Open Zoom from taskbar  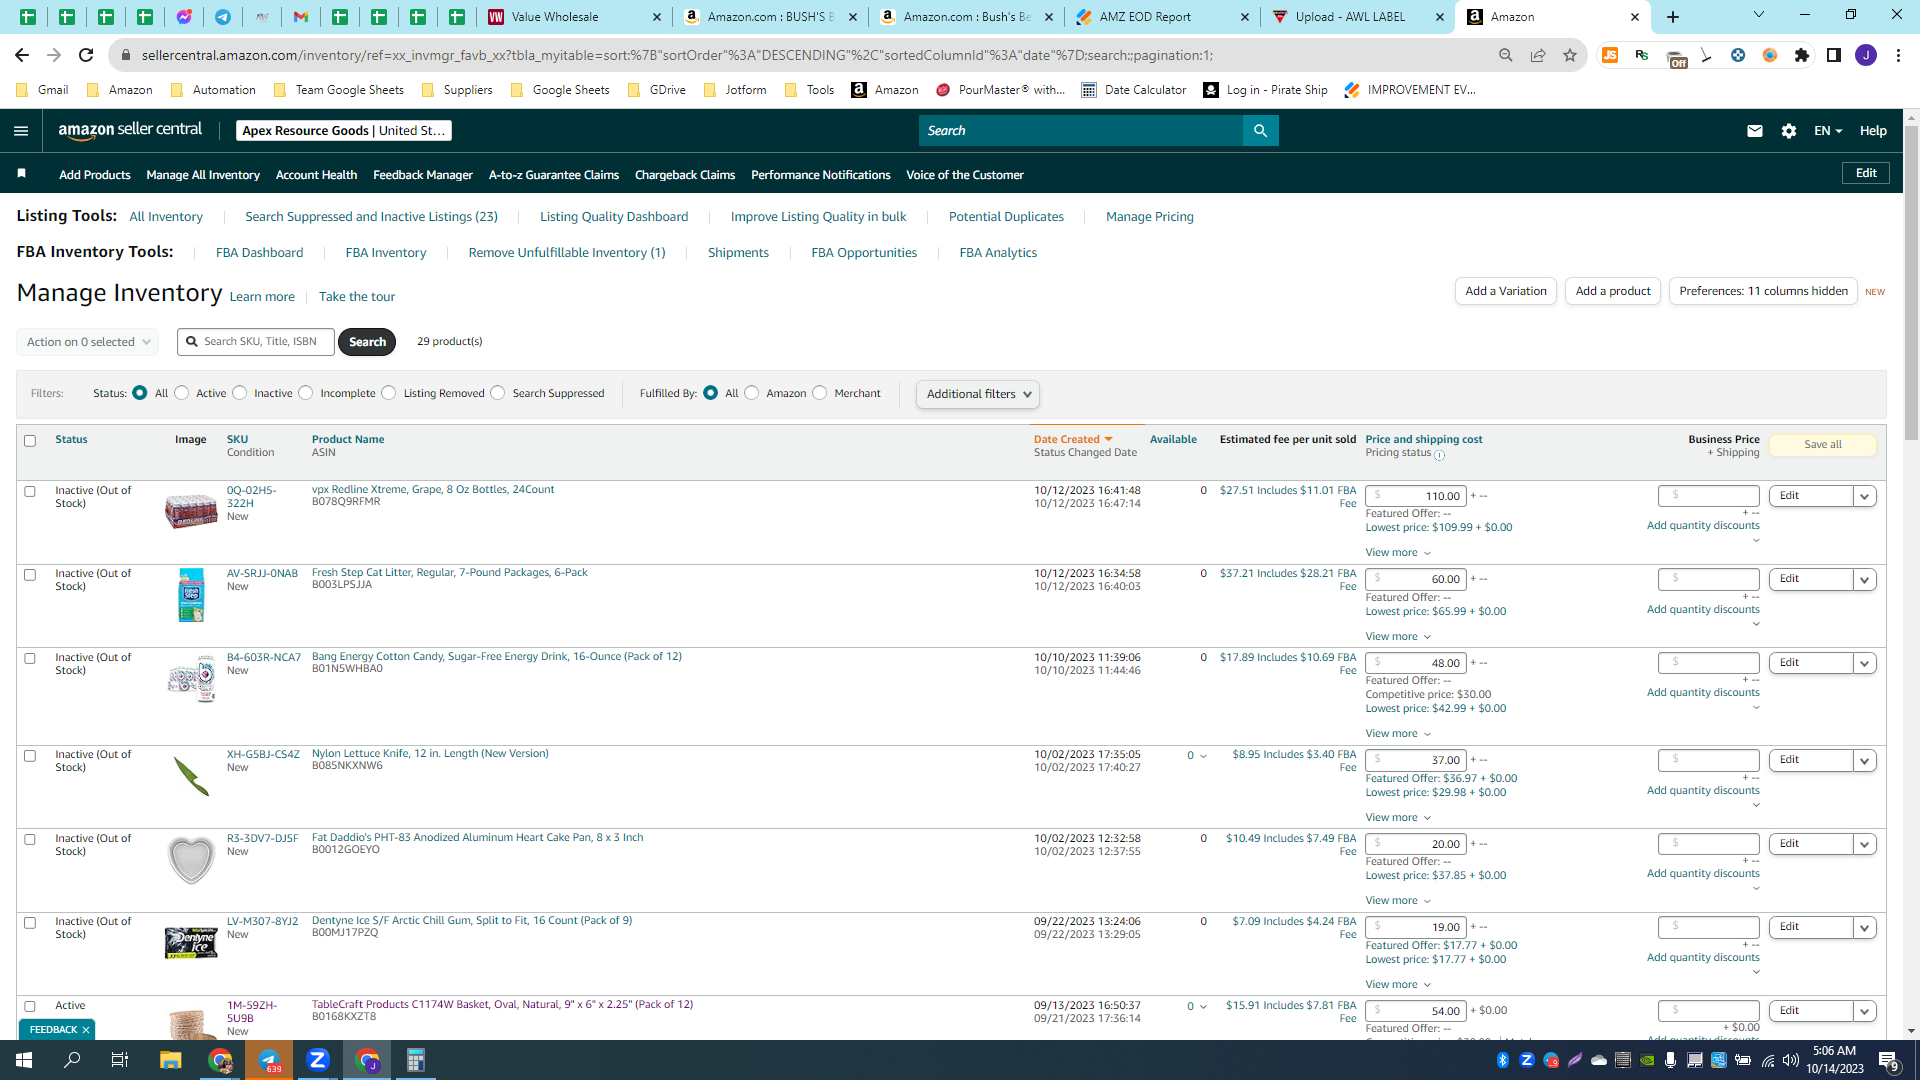pyautogui.click(x=318, y=1060)
